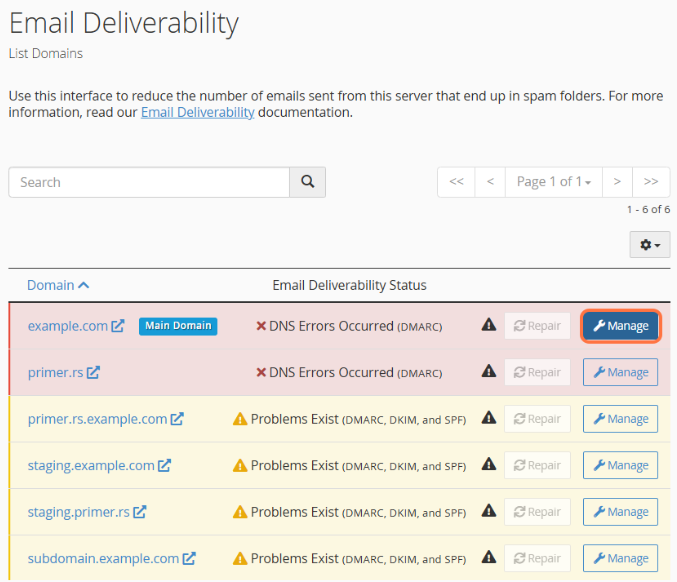This screenshot has width=677, height=582.
Task: Click Repair for subdomain.example.com
Action: click(537, 558)
